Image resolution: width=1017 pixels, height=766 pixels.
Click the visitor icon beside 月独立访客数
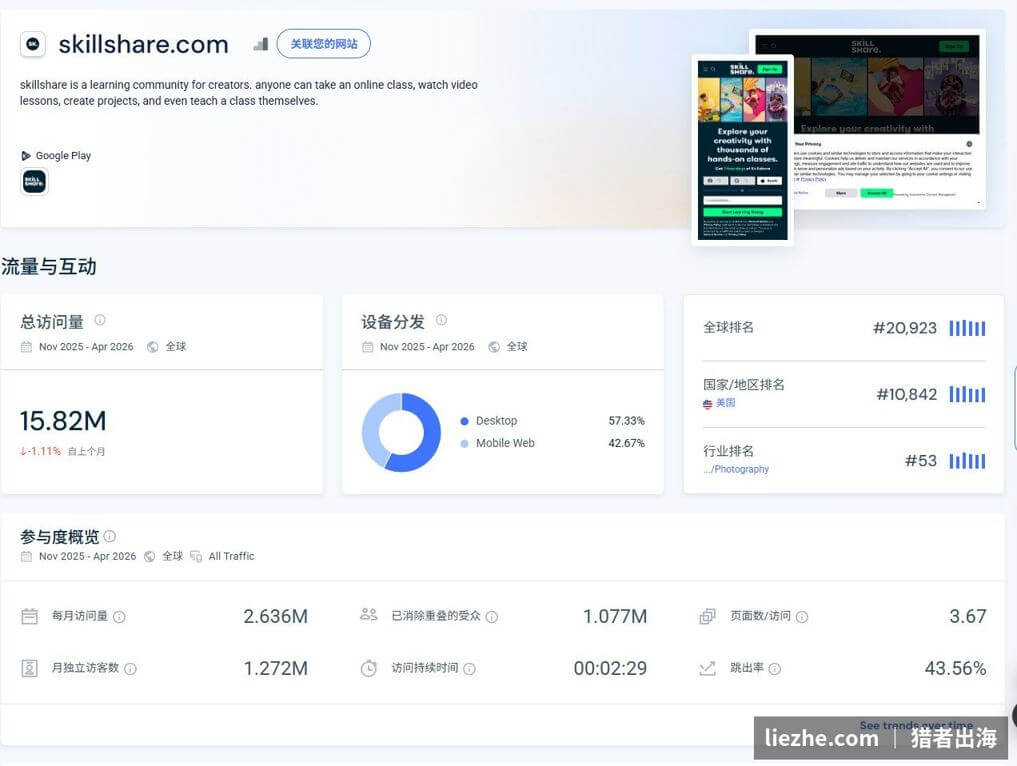(x=30, y=668)
